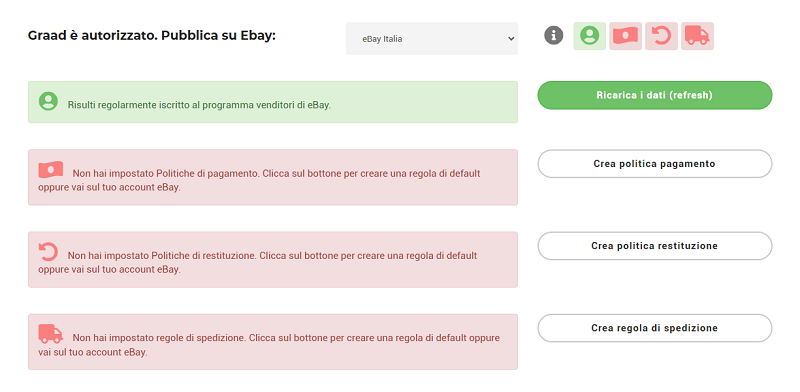Image resolution: width=800 pixels, height=392 pixels.
Task: Open the eBay Italia marketplace dropdown
Action: (432, 38)
